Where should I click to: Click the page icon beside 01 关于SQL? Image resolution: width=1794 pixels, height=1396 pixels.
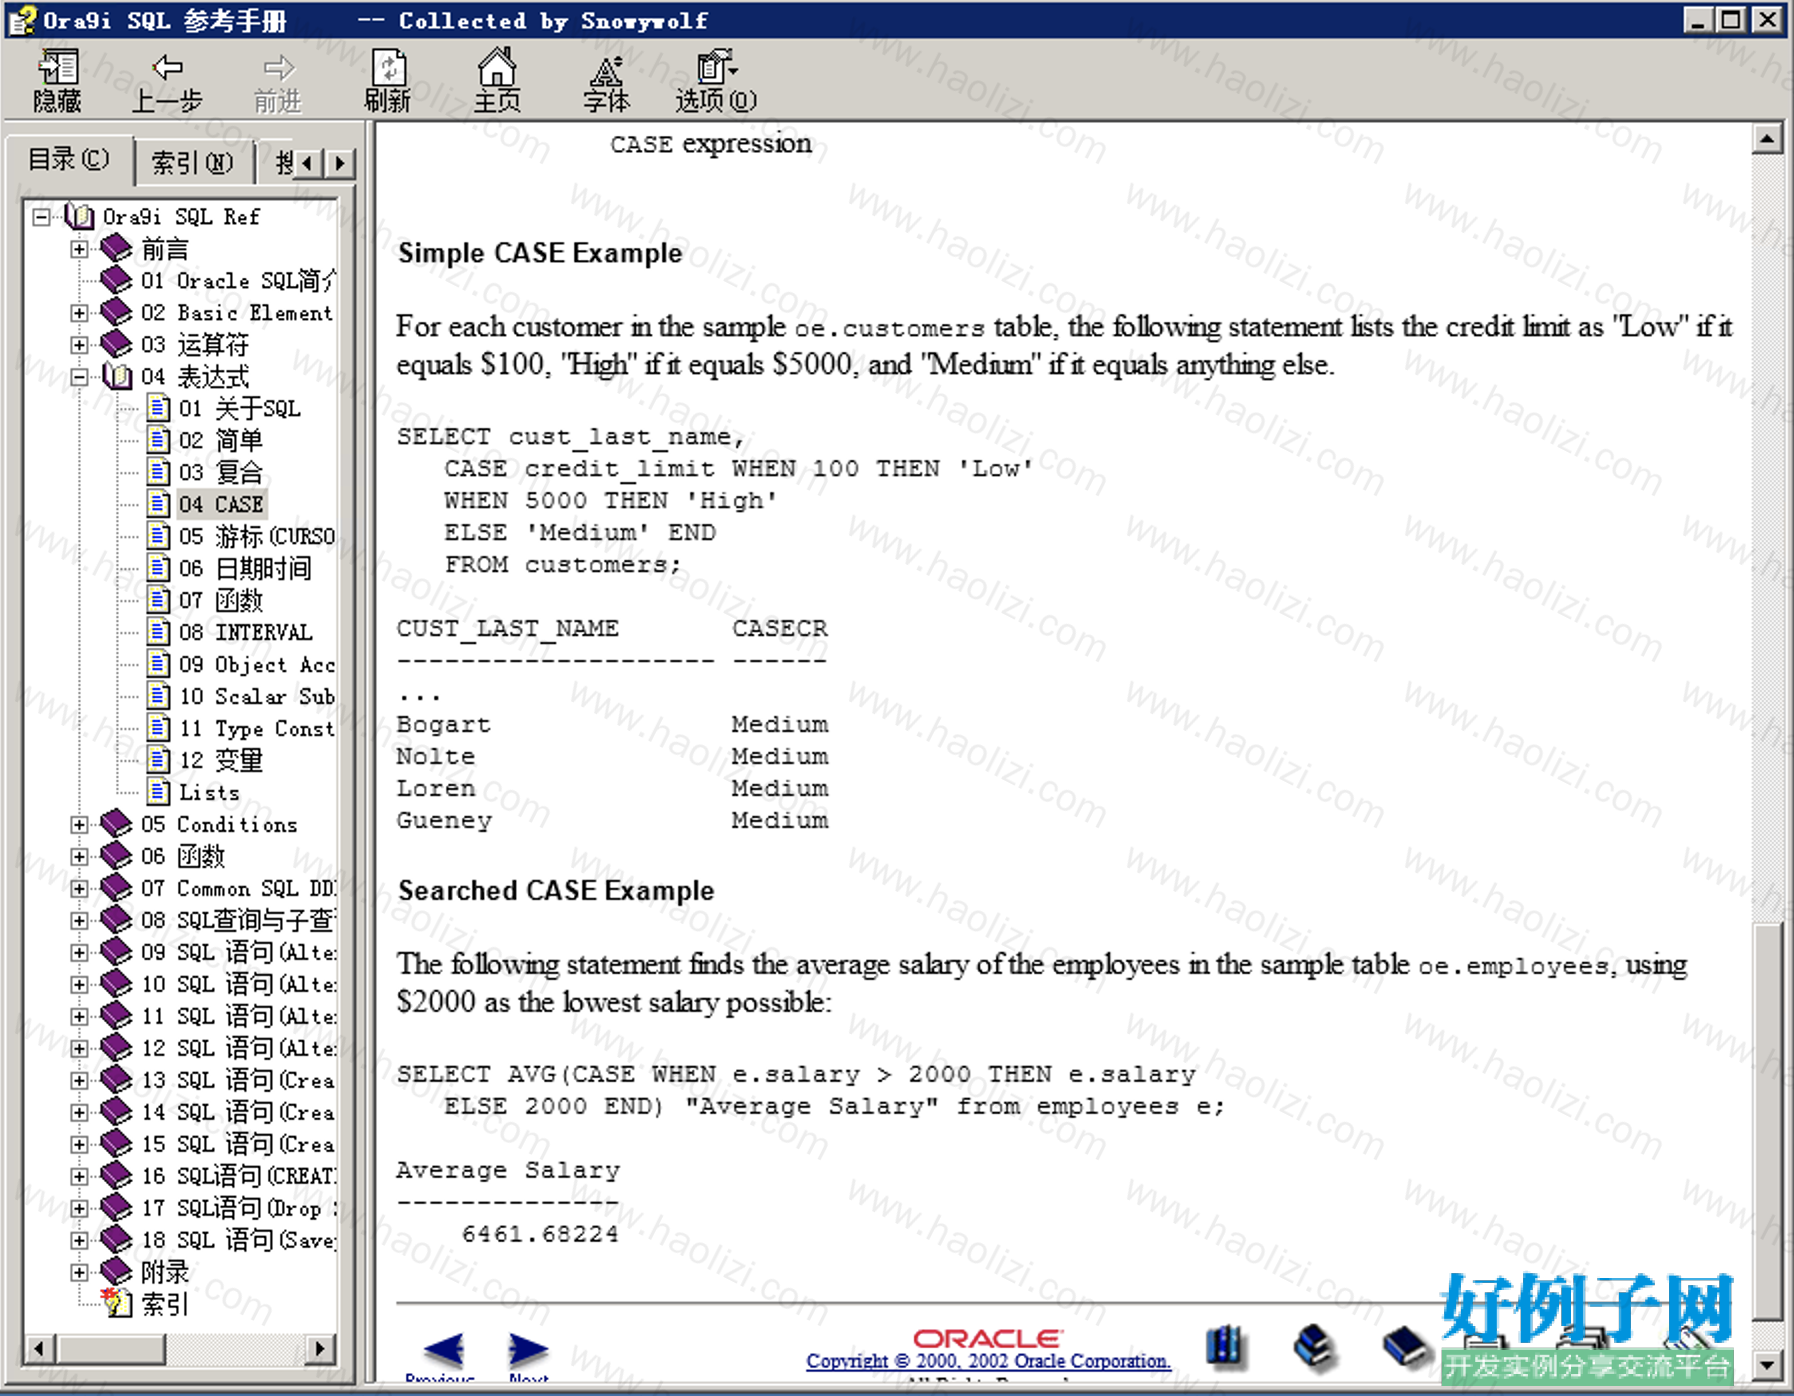(x=158, y=408)
